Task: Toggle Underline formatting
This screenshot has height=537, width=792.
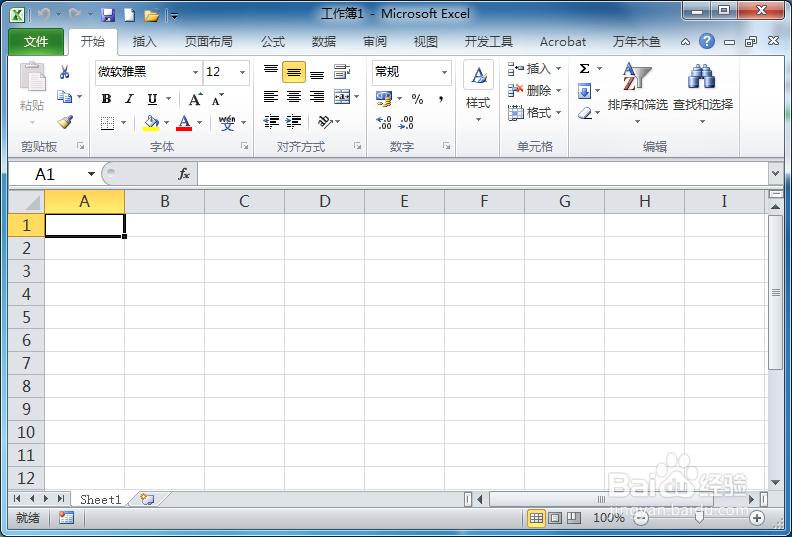Action: [x=152, y=99]
